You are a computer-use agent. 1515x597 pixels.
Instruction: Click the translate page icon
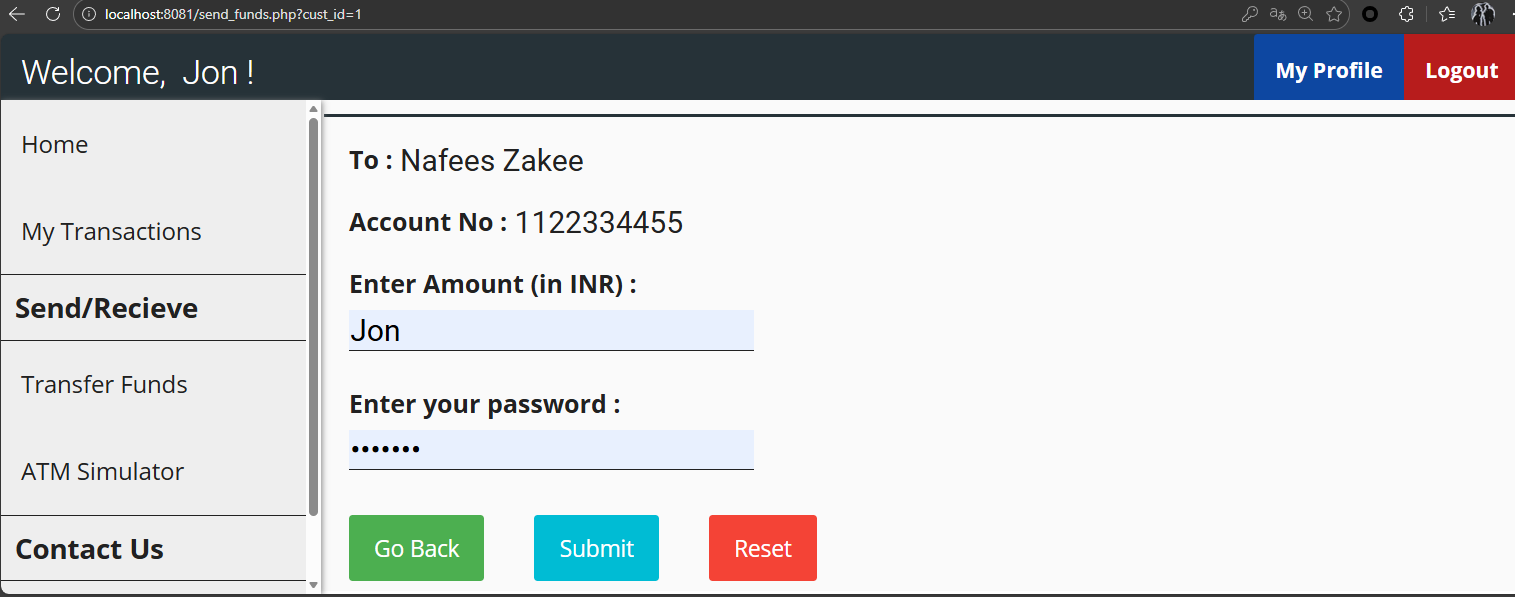click(1277, 14)
